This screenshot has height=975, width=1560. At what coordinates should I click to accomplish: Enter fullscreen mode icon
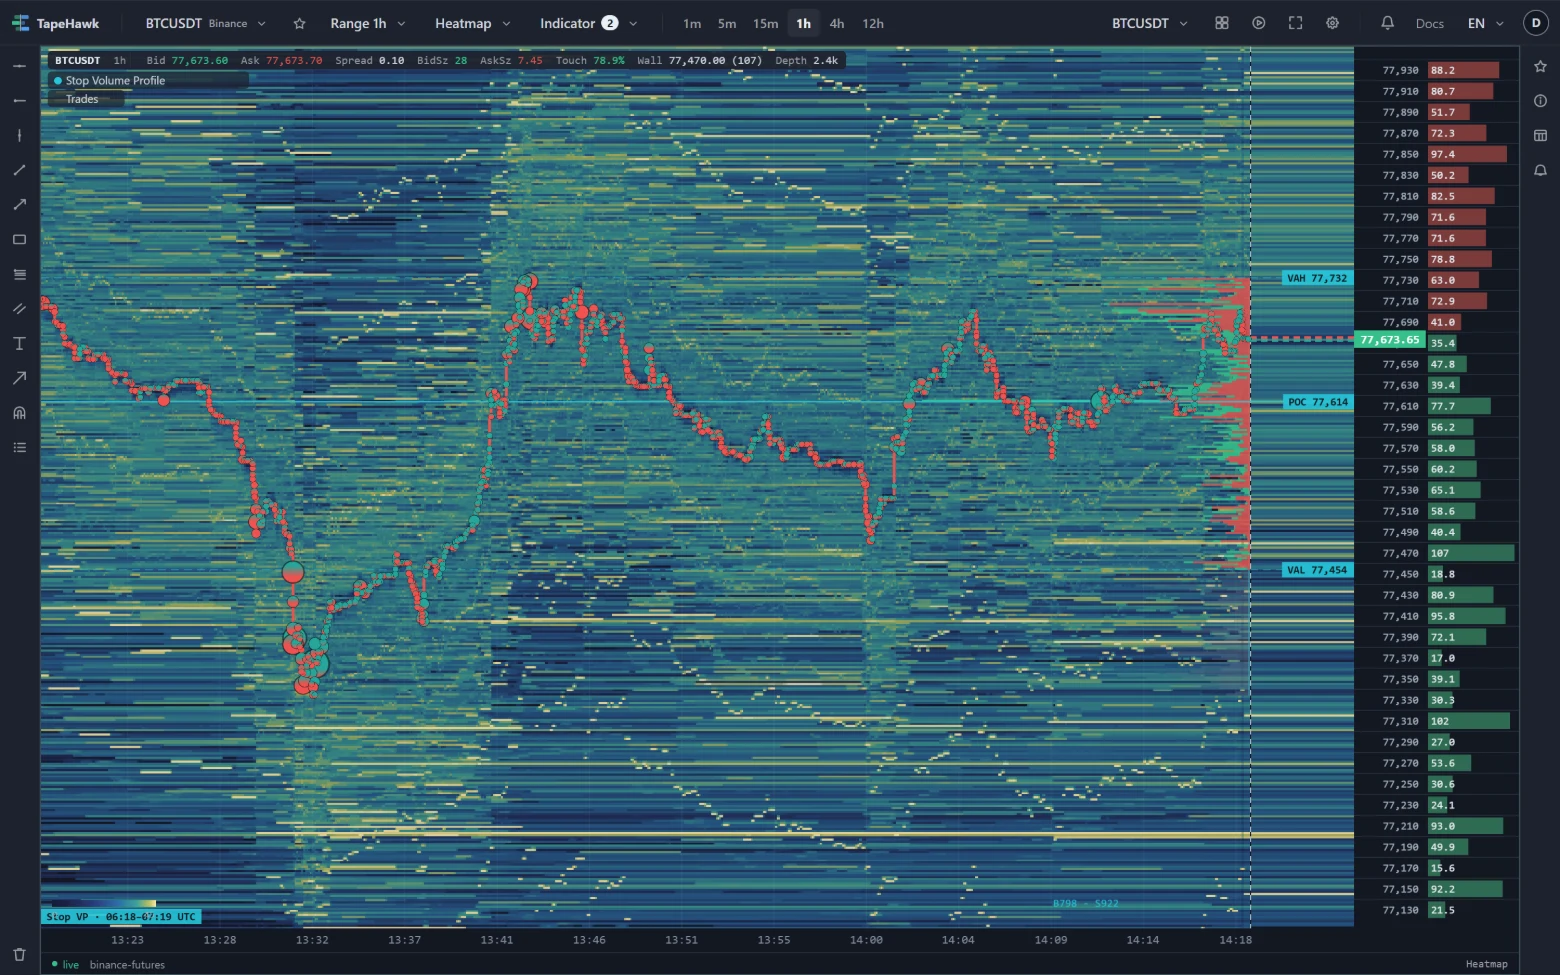pos(1296,23)
